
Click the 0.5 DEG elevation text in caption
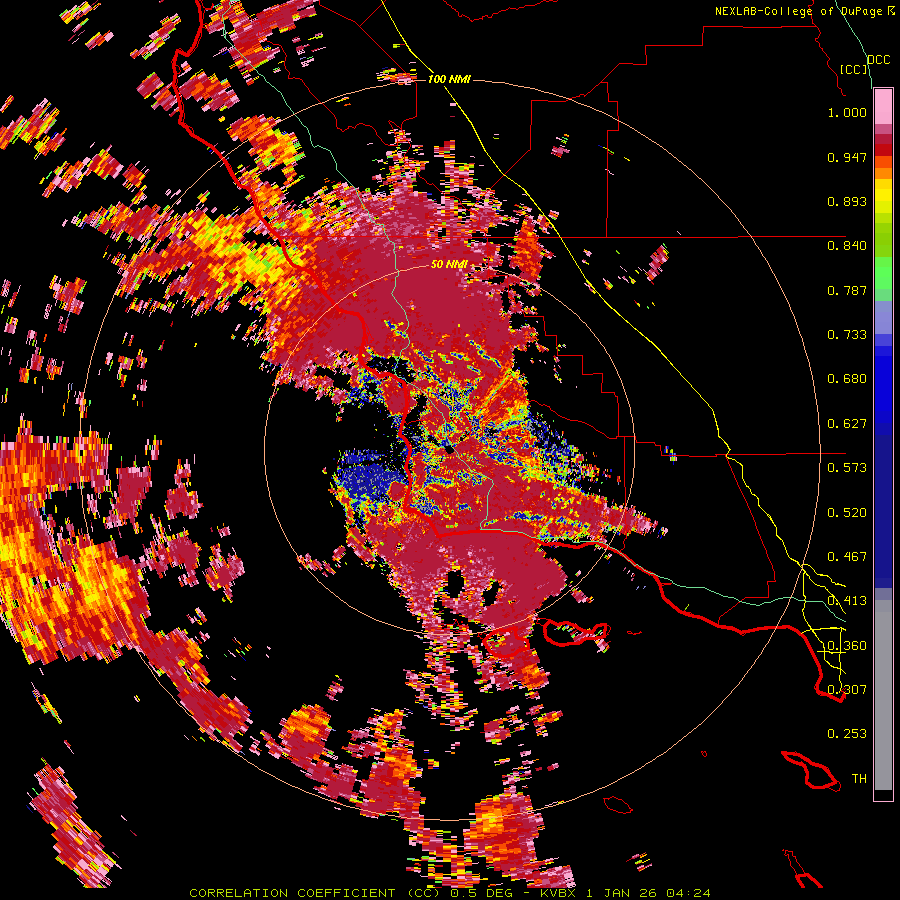(x=484, y=893)
